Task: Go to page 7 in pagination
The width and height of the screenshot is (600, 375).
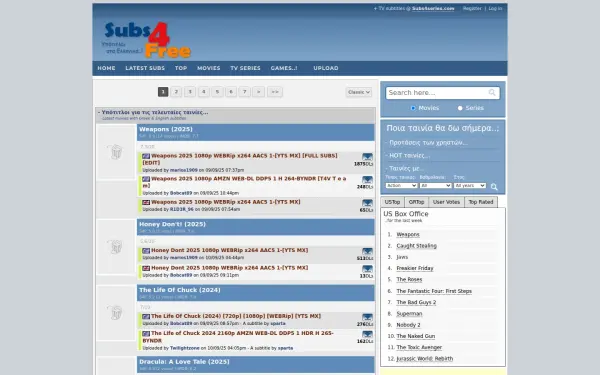Action: [x=245, y=92]
